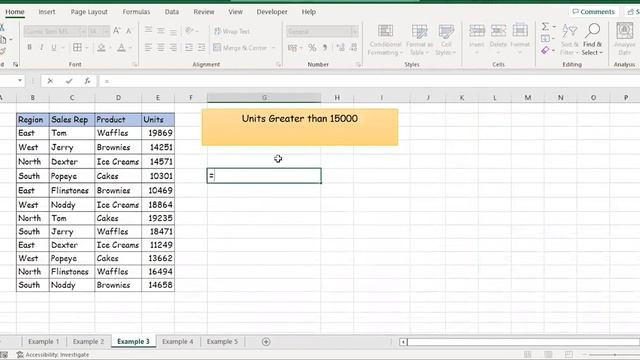640x360 pixels.
Task: Open the font name dropdown
Action: point(83,31)
